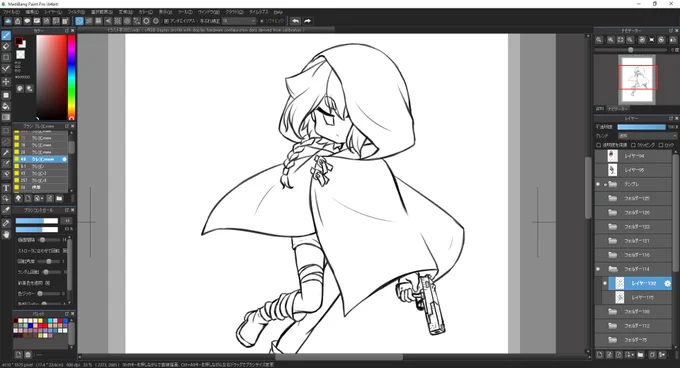Screen dimensions: 680x368
Task: Toggle the ソフトエッジ checkbox
Action: 262,21
